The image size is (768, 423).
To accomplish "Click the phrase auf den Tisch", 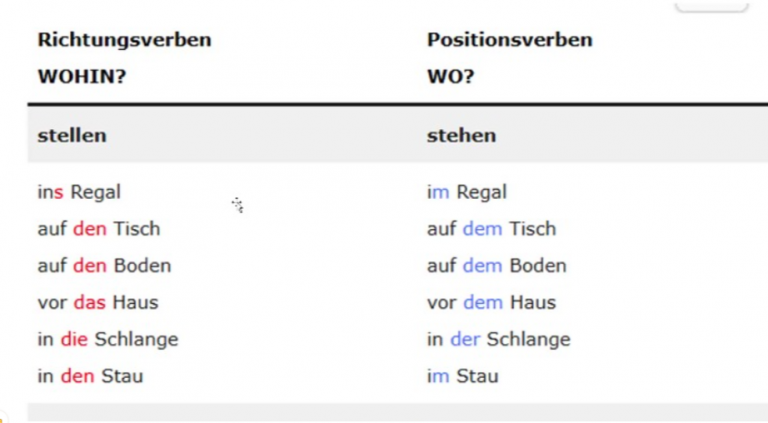I will click(99, 229).
